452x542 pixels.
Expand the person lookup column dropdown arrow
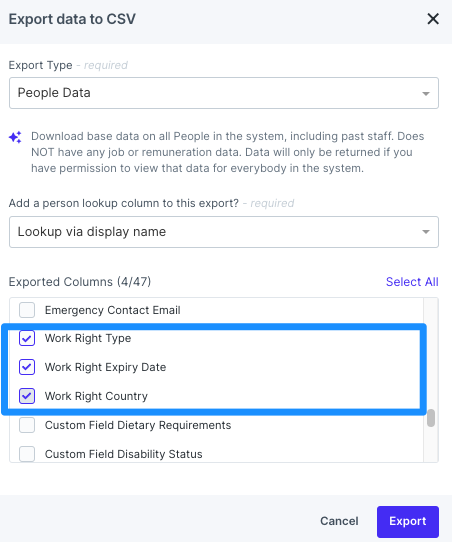[426, 232]
